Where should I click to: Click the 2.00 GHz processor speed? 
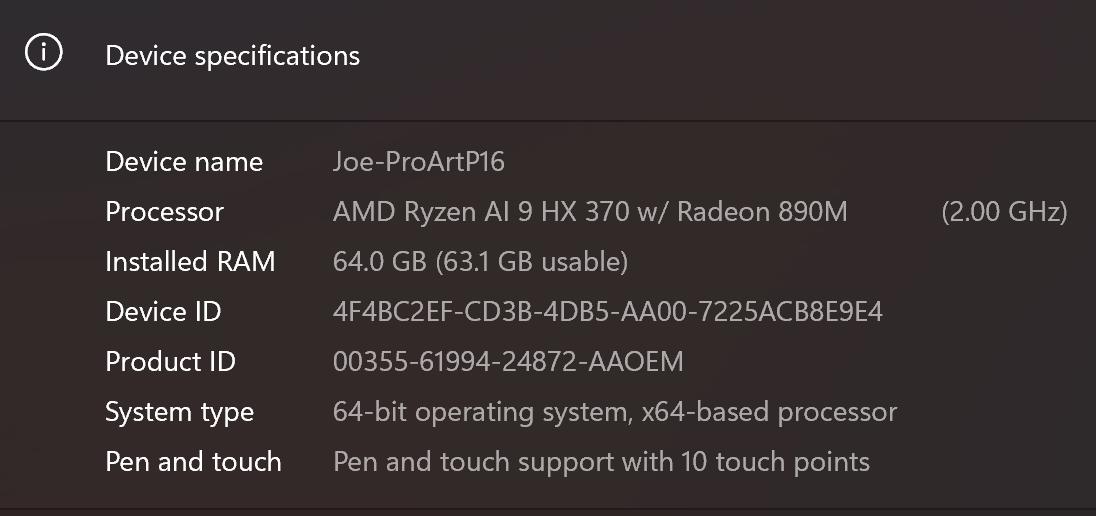[x=1004, y=212]
